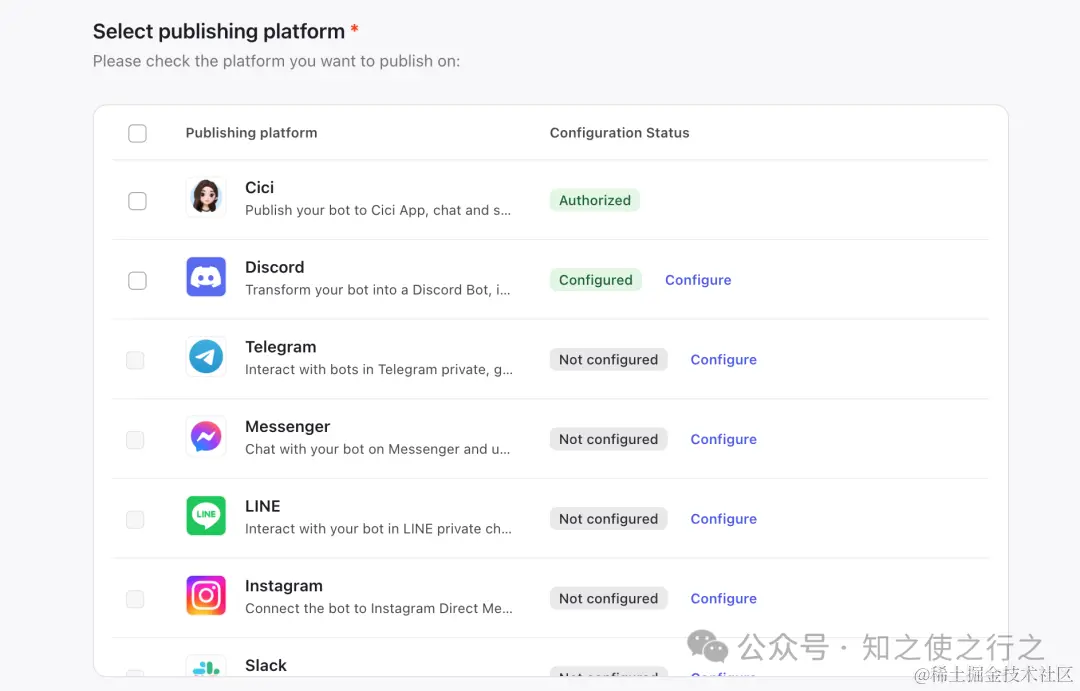Open Configure link for Instagram
This screenshot has height=691, width=1080.
[x=723, y=598]
